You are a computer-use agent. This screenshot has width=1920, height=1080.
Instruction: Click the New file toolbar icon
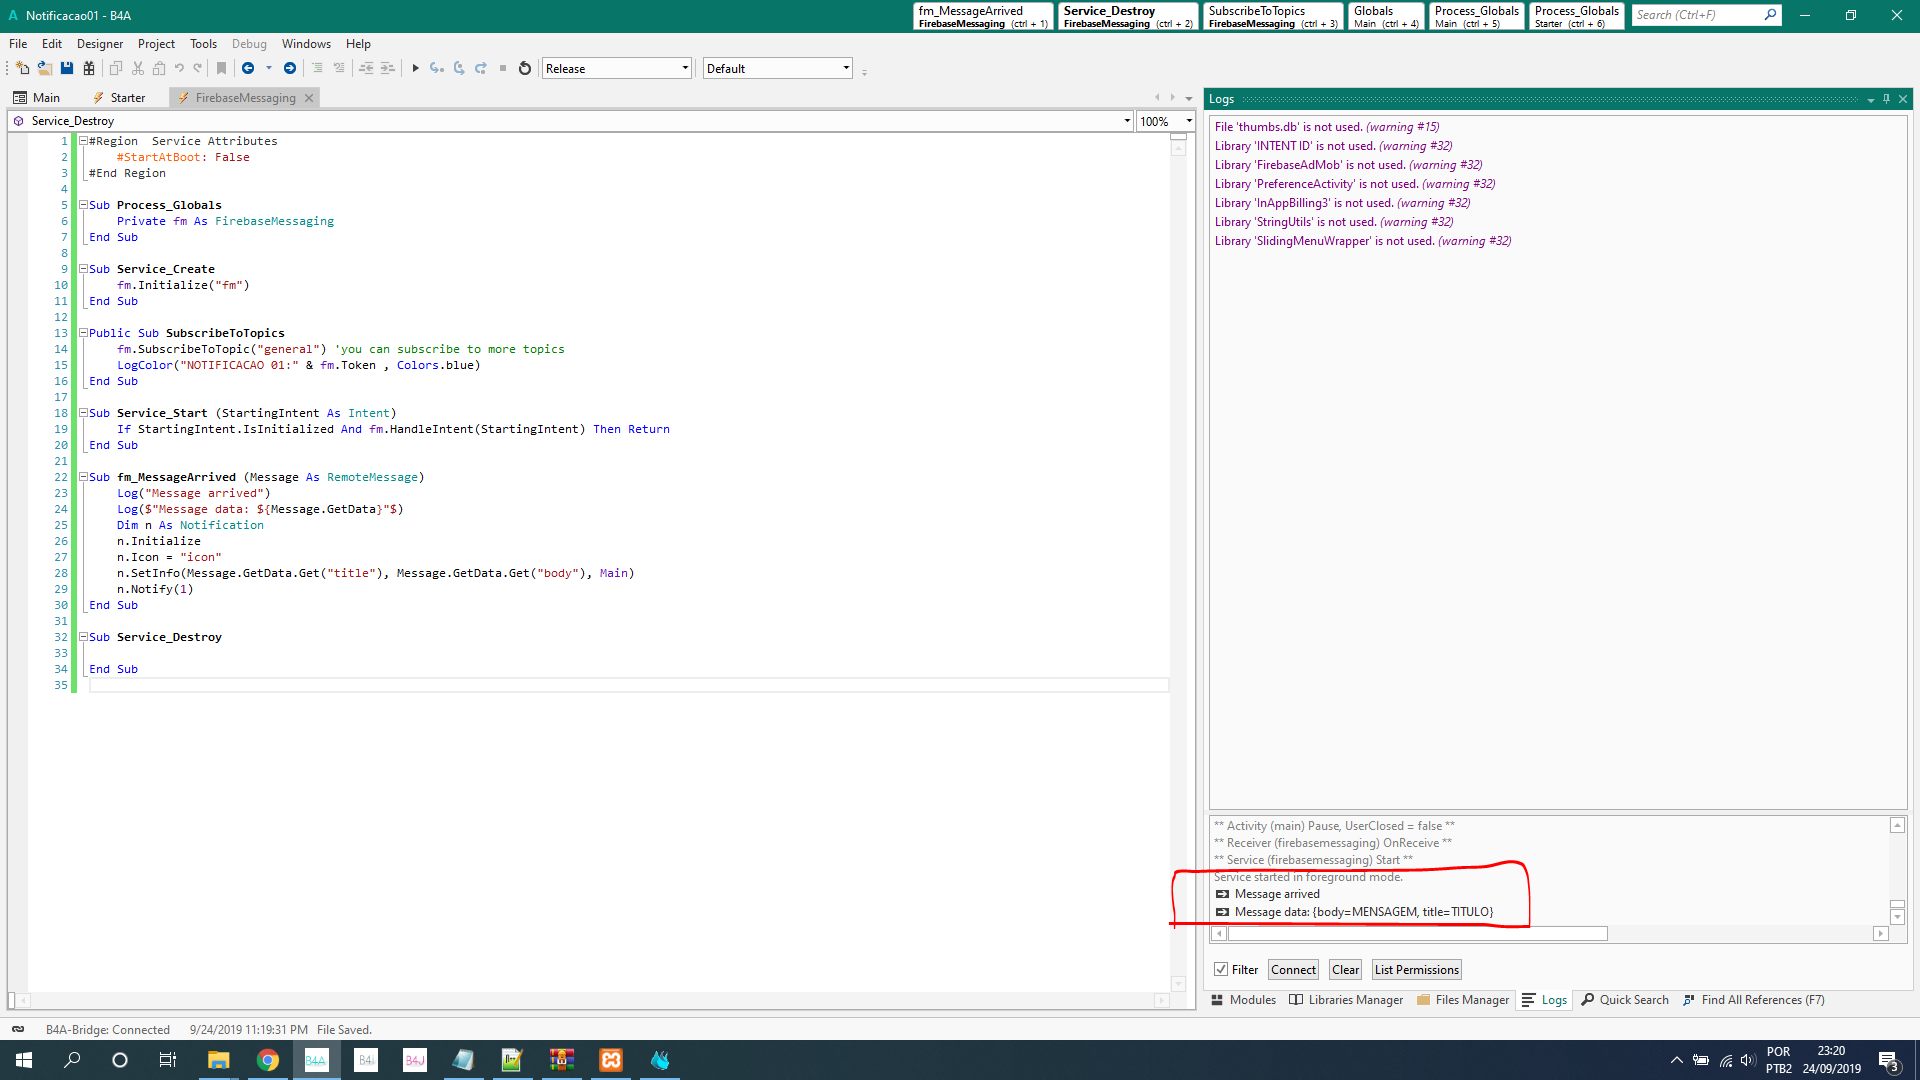[22, 68]
